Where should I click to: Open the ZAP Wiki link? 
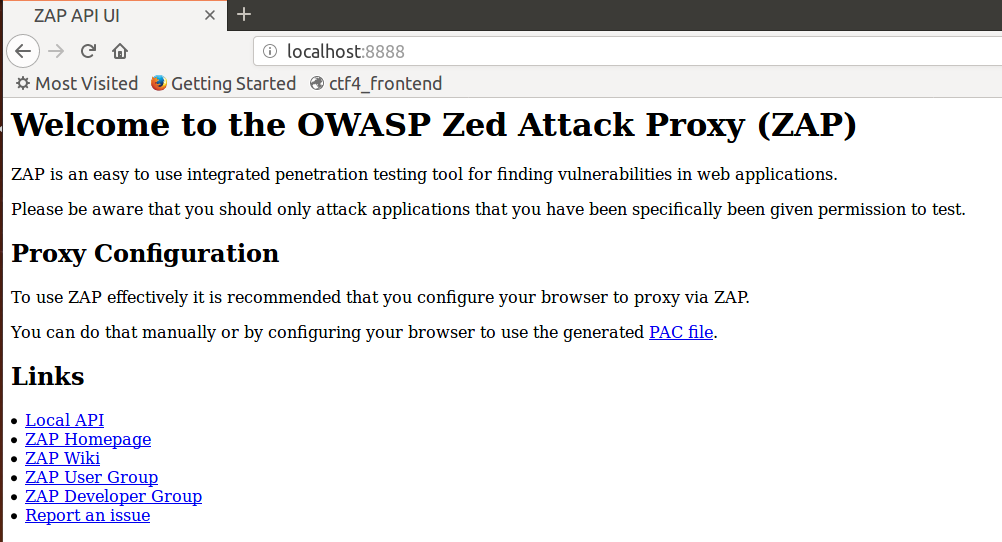pyautogui.click(x=63, y=458)
